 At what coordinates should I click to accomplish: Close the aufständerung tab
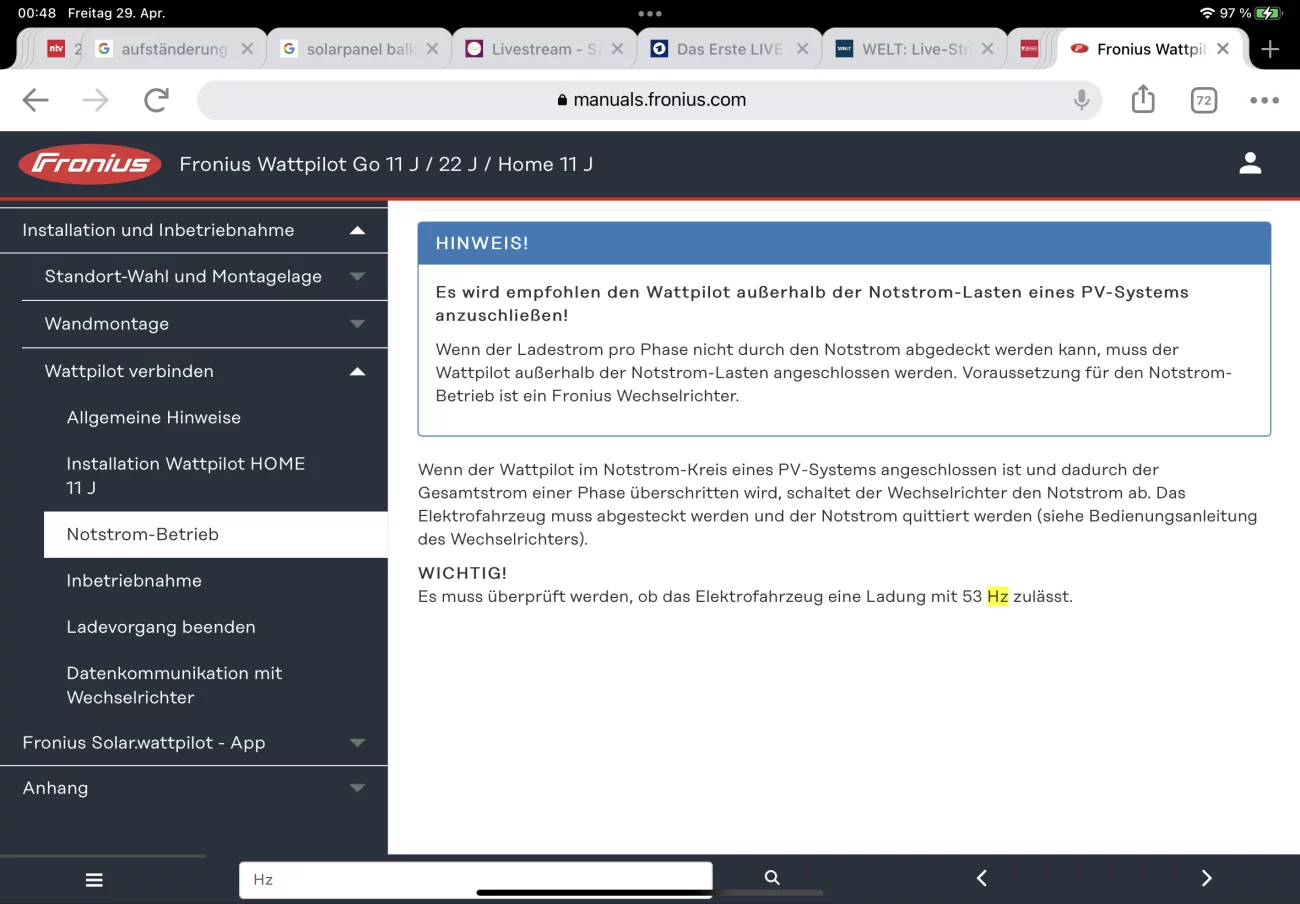[248, 49]
